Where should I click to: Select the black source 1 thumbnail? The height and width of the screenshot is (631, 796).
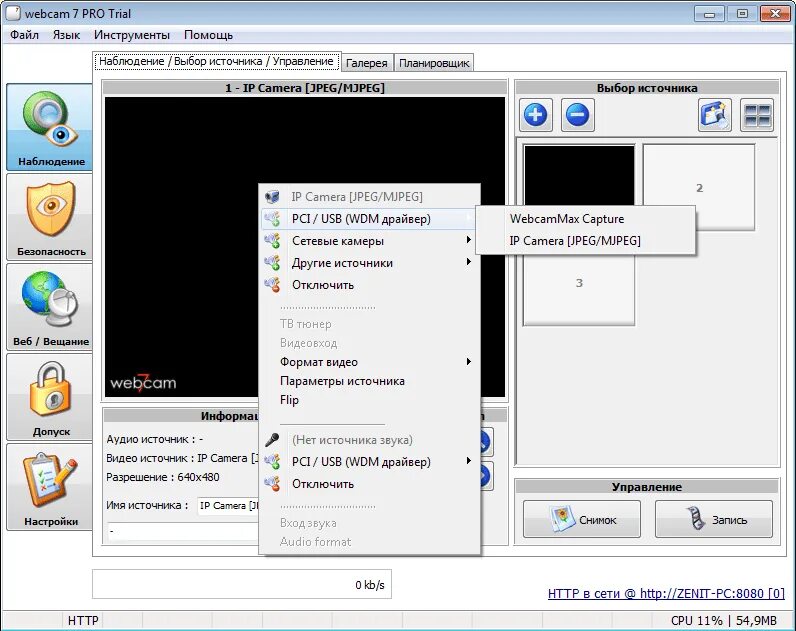tap(579, 175)
